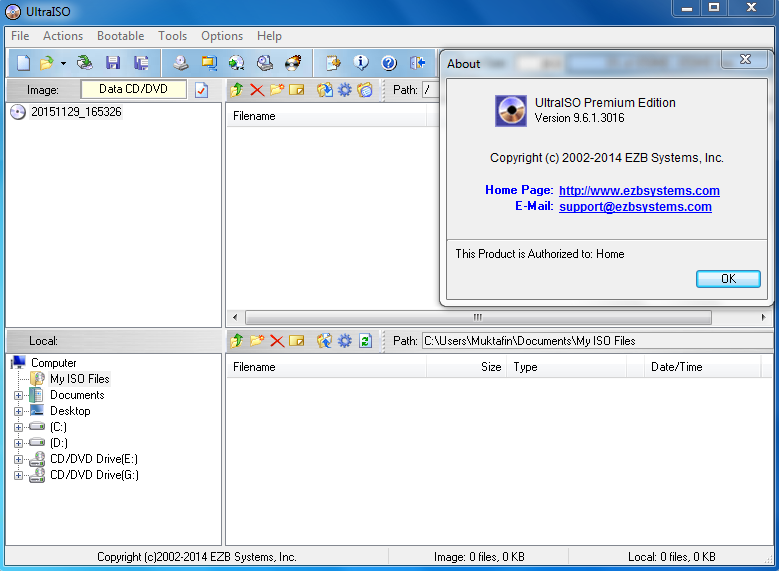Sort local list by the Type column
Screen dimensions: 779x571
[566, 367]
